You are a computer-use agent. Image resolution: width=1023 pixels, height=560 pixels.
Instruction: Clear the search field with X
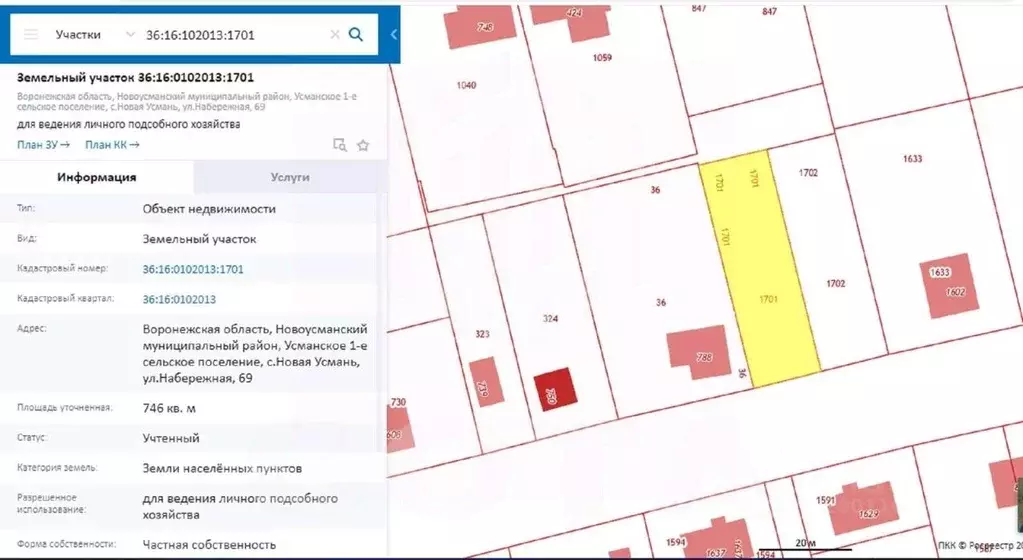[335, 35]
